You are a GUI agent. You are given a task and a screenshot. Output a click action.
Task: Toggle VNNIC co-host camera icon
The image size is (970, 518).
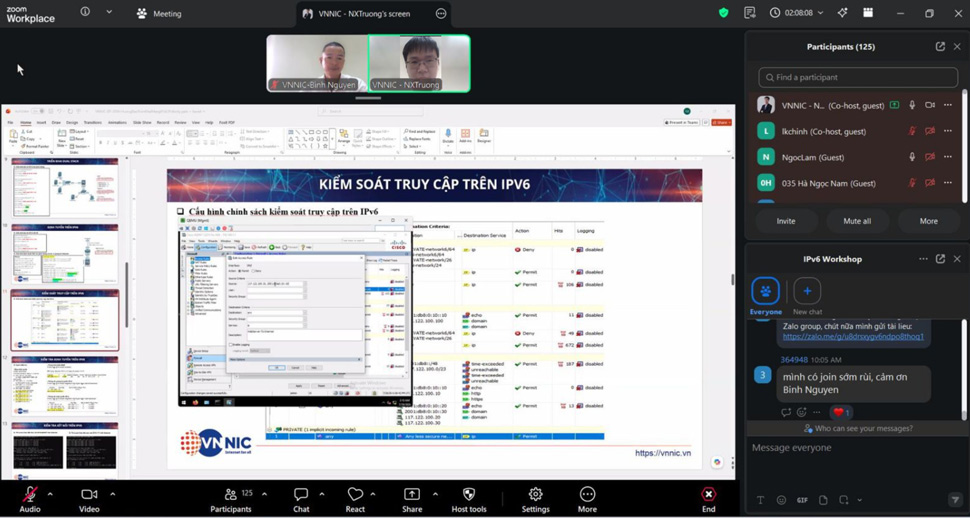coord(930,105)
